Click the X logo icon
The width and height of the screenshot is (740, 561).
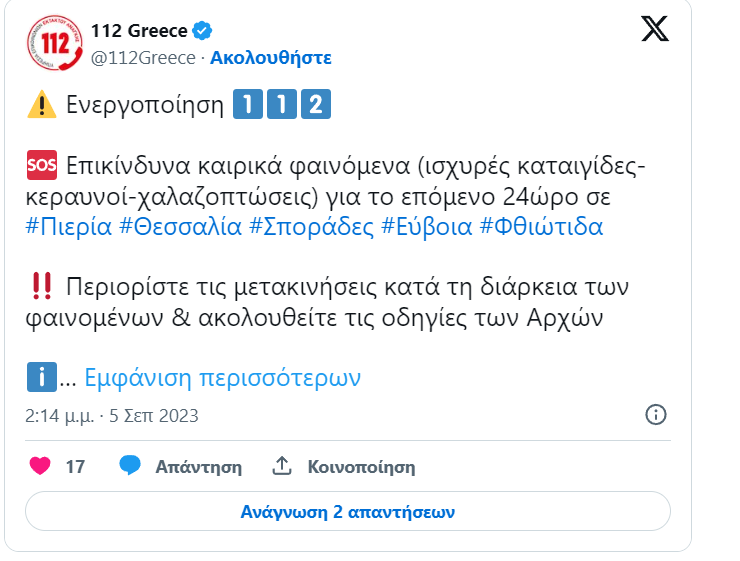(655, 29)
